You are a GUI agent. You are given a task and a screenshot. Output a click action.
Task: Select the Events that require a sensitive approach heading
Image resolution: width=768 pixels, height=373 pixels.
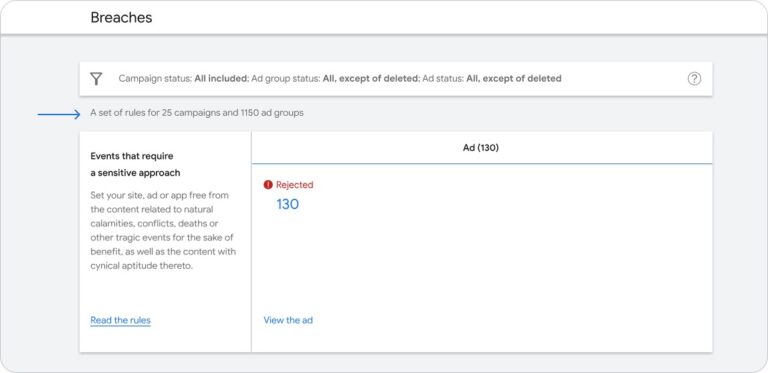point(135,164)
